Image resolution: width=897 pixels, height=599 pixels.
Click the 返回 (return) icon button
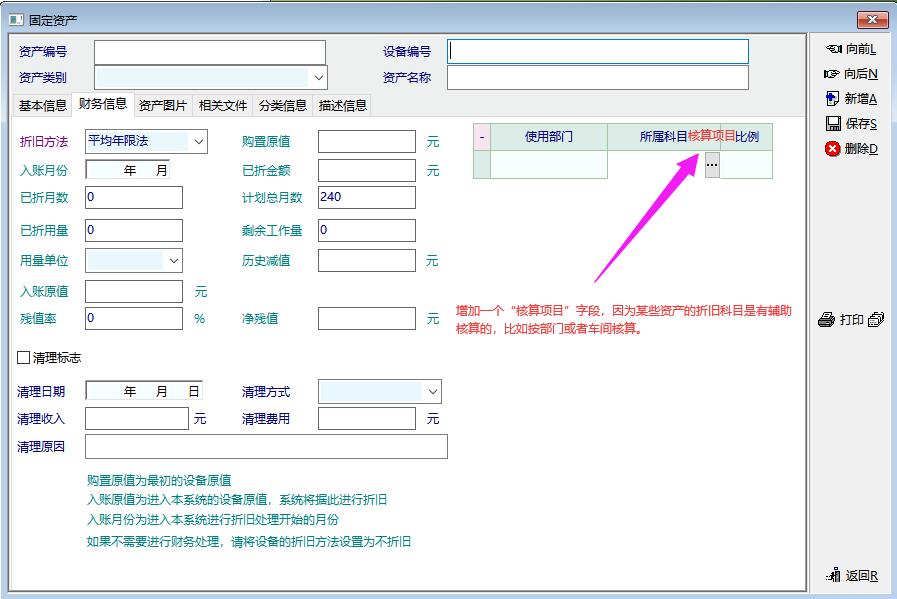point(852,575)
